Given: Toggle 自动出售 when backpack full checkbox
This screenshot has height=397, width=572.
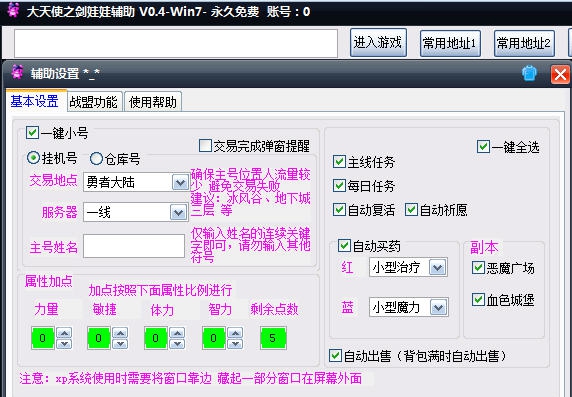Looking at the screenshot, I should [335, 355].
